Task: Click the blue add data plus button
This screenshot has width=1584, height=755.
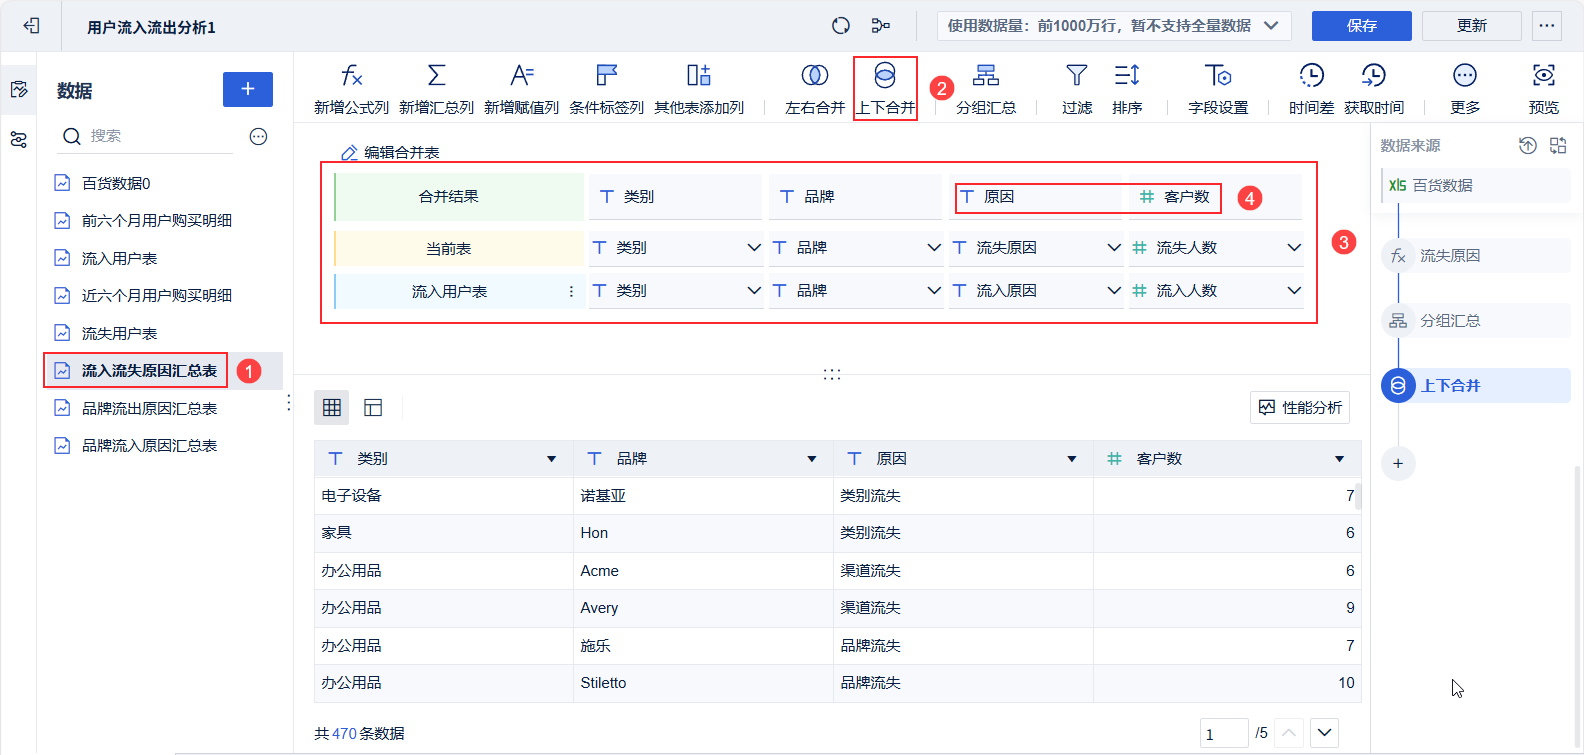Action: click(248, 89)
